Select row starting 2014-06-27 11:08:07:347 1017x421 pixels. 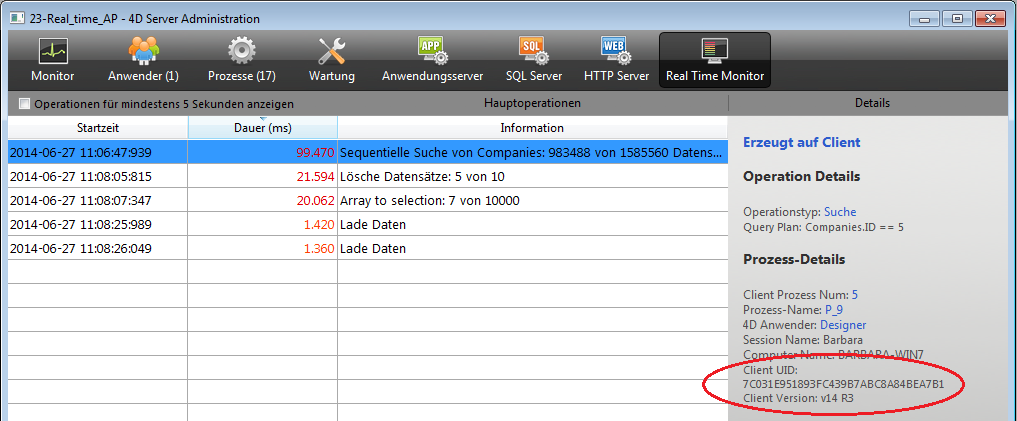(x=368, y=200)
